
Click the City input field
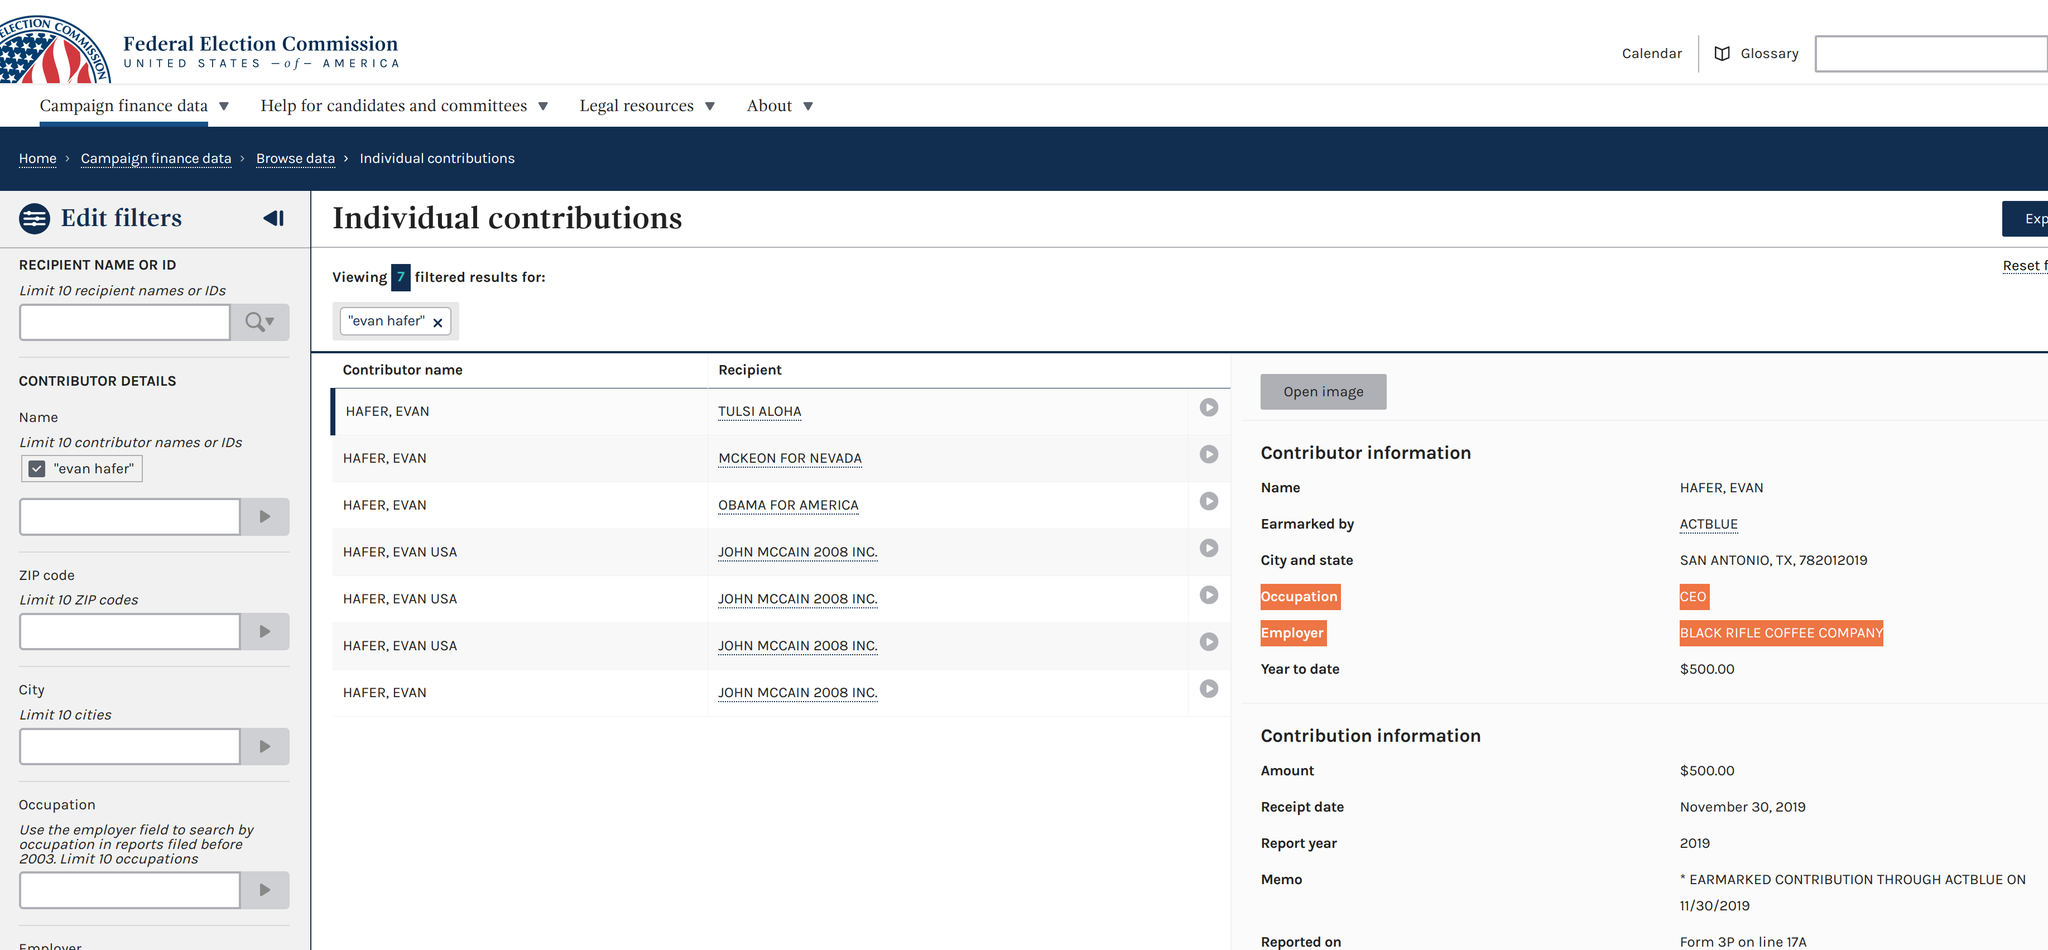tap(130, 747)
